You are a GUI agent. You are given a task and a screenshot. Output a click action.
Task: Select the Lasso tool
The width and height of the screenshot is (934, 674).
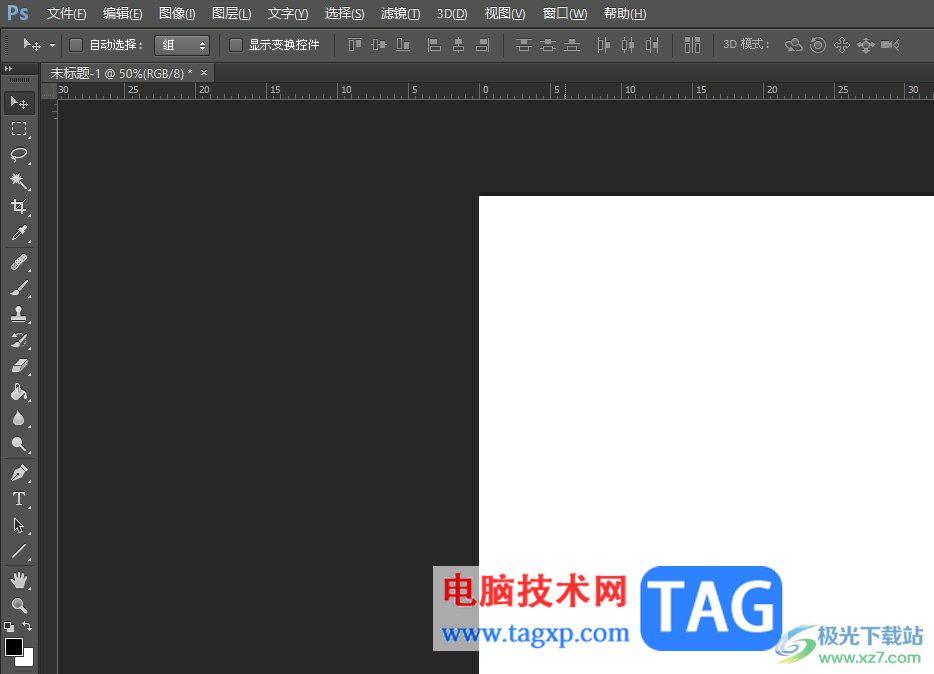pos(19,155)
